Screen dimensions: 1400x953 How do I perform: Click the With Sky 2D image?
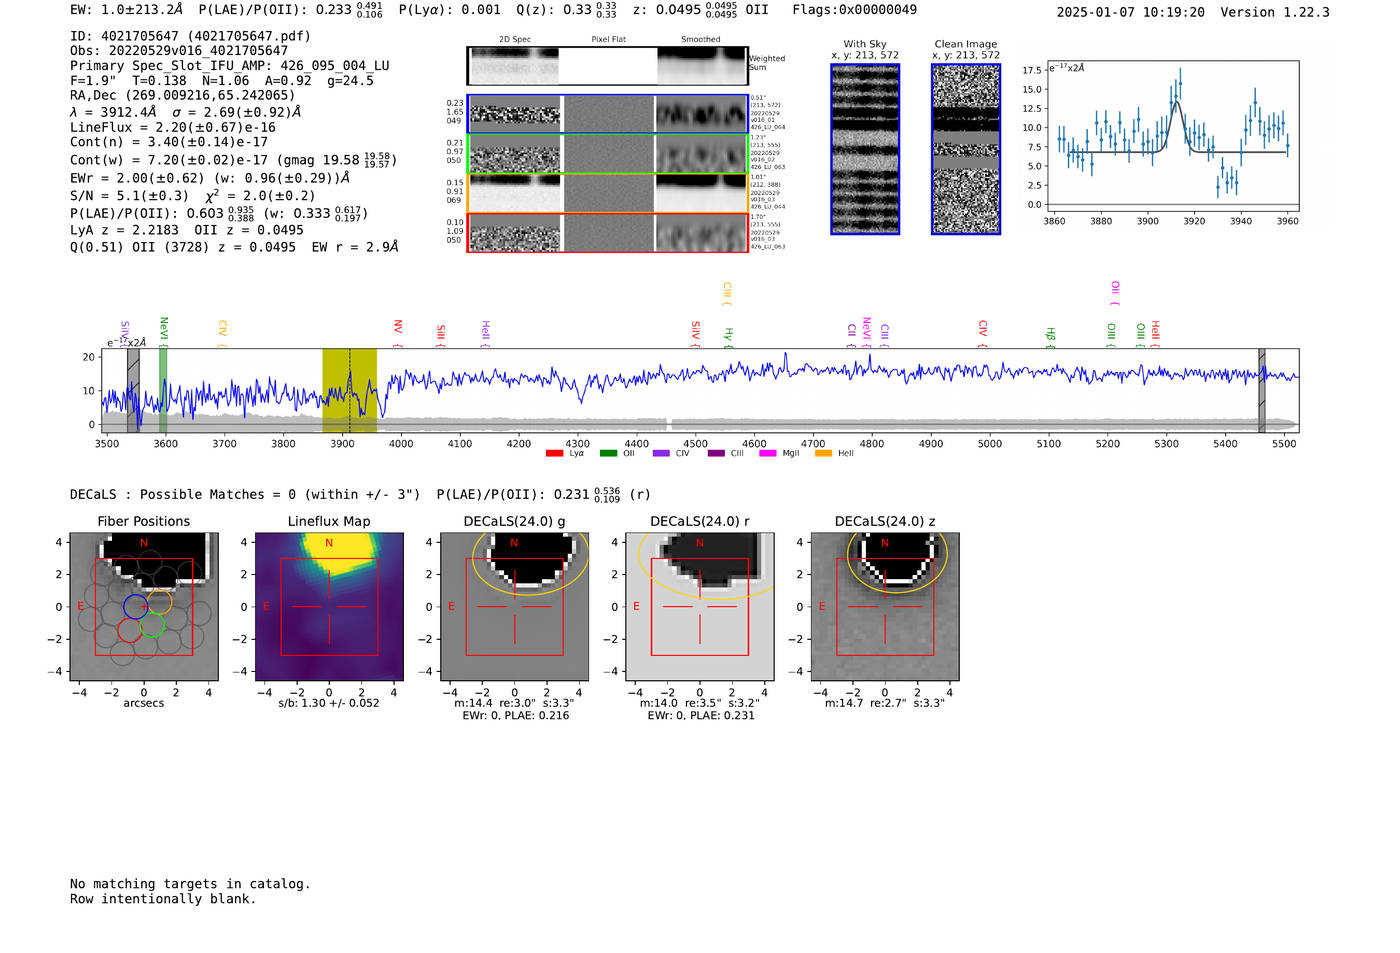point(865,149)
